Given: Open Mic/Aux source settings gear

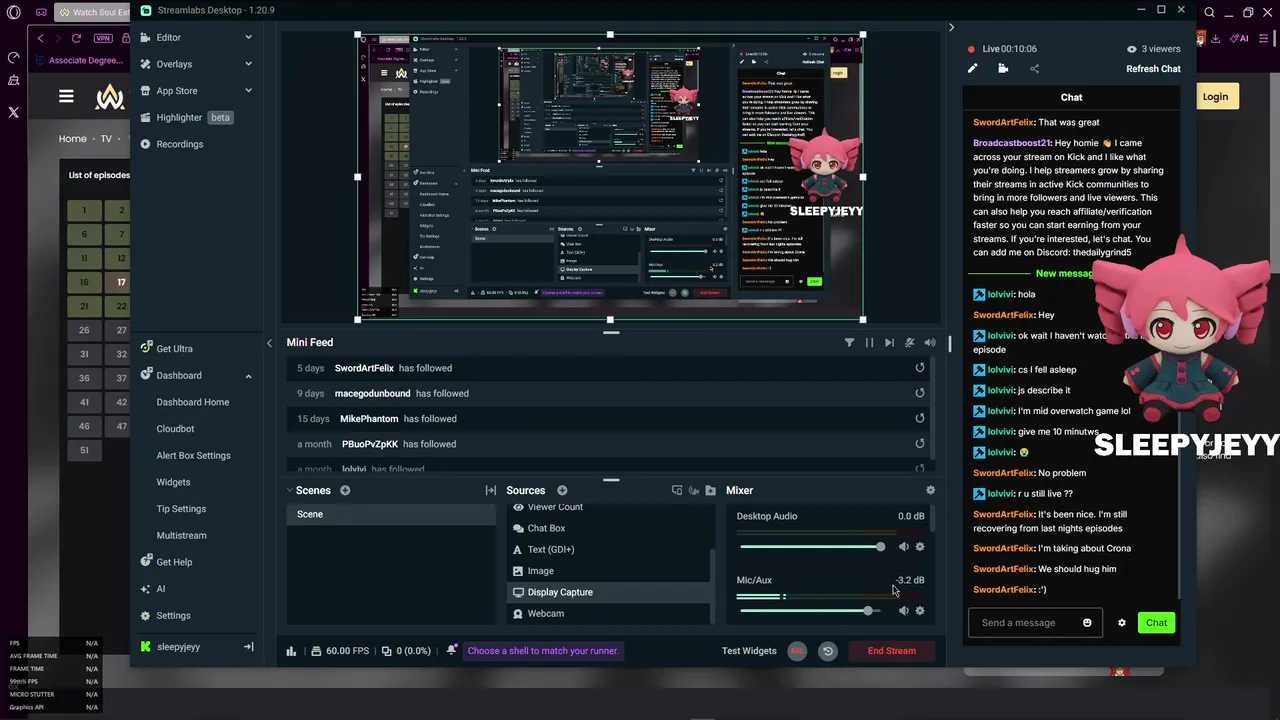Looking at the screenshot, I should click(920, 611).
